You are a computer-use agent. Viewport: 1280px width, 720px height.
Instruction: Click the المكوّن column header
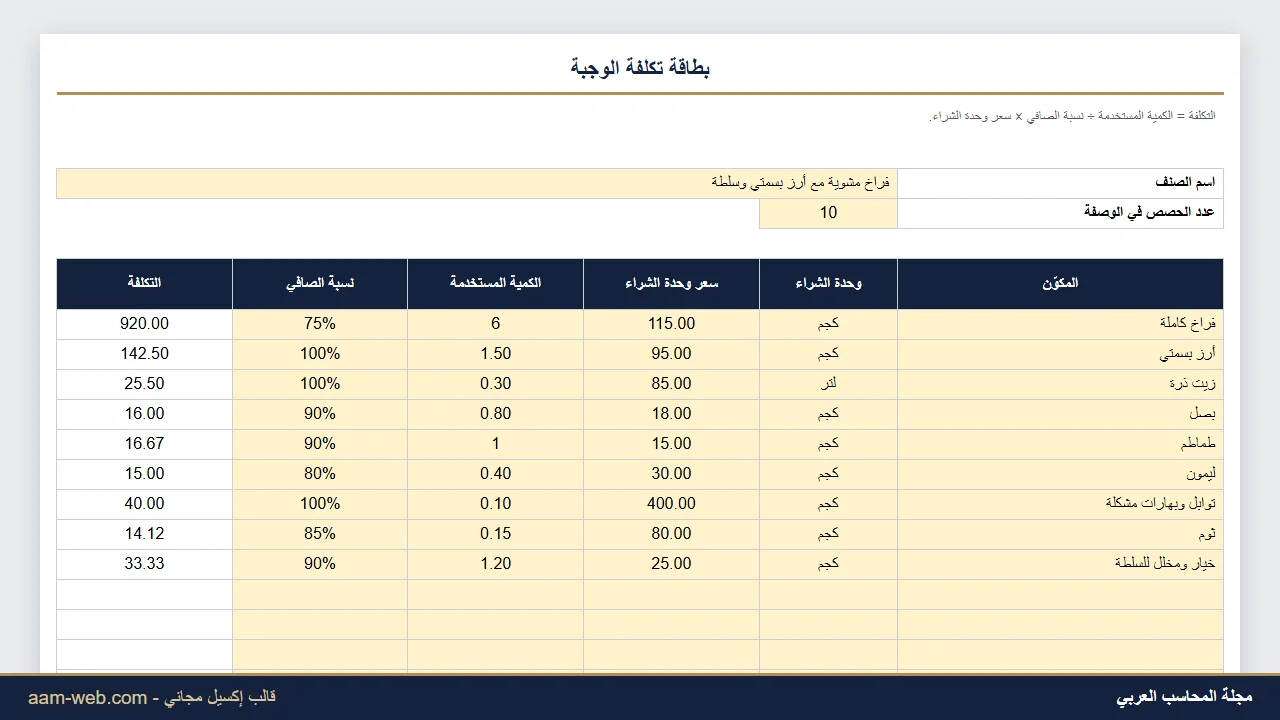pyautogui.click(x=1060, y=284)
